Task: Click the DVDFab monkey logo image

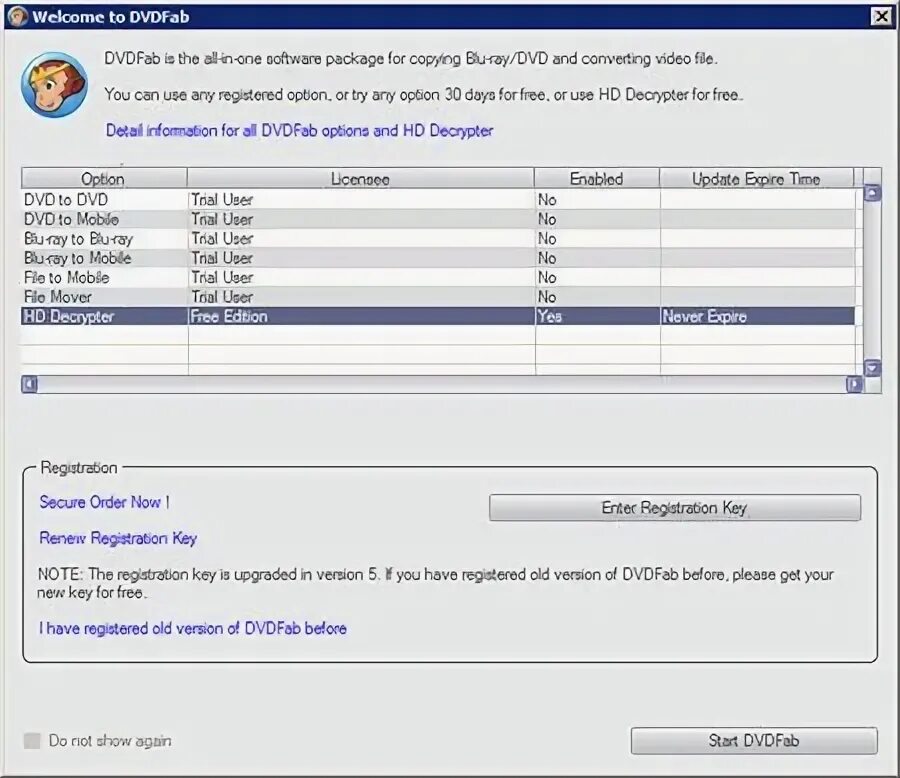Action: [55, 85]
